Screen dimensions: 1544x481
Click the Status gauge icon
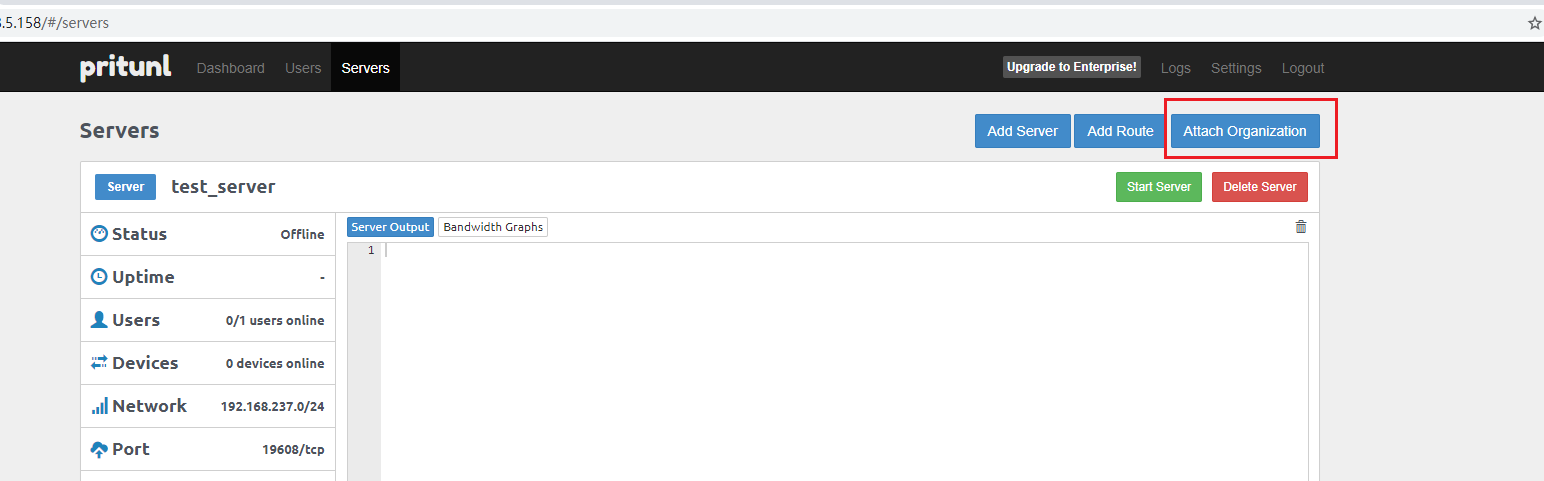[x=99, y=234]
